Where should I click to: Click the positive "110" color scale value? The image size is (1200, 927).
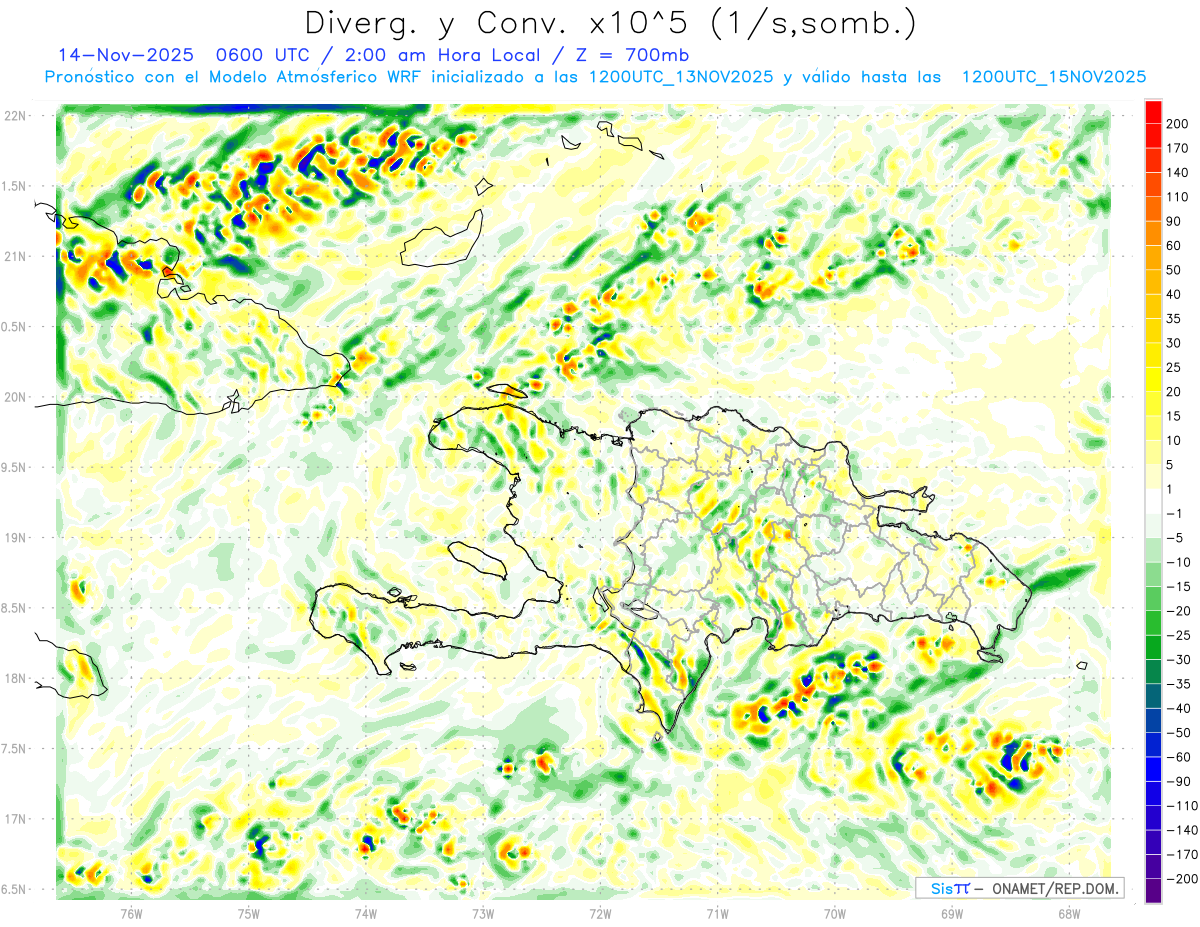point(1177,197)
